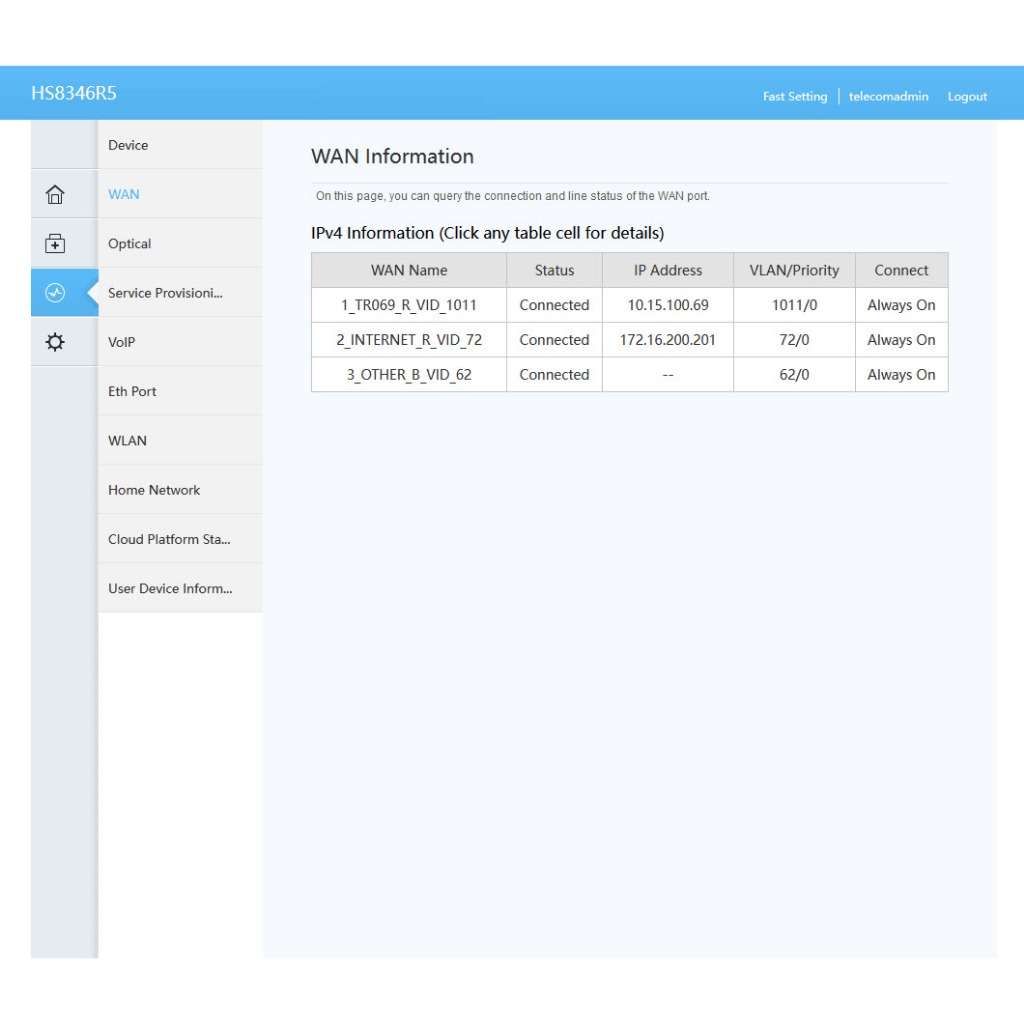Go to the Optical page
Viewport: 1024px width, 1024px height.
[130, 244]
